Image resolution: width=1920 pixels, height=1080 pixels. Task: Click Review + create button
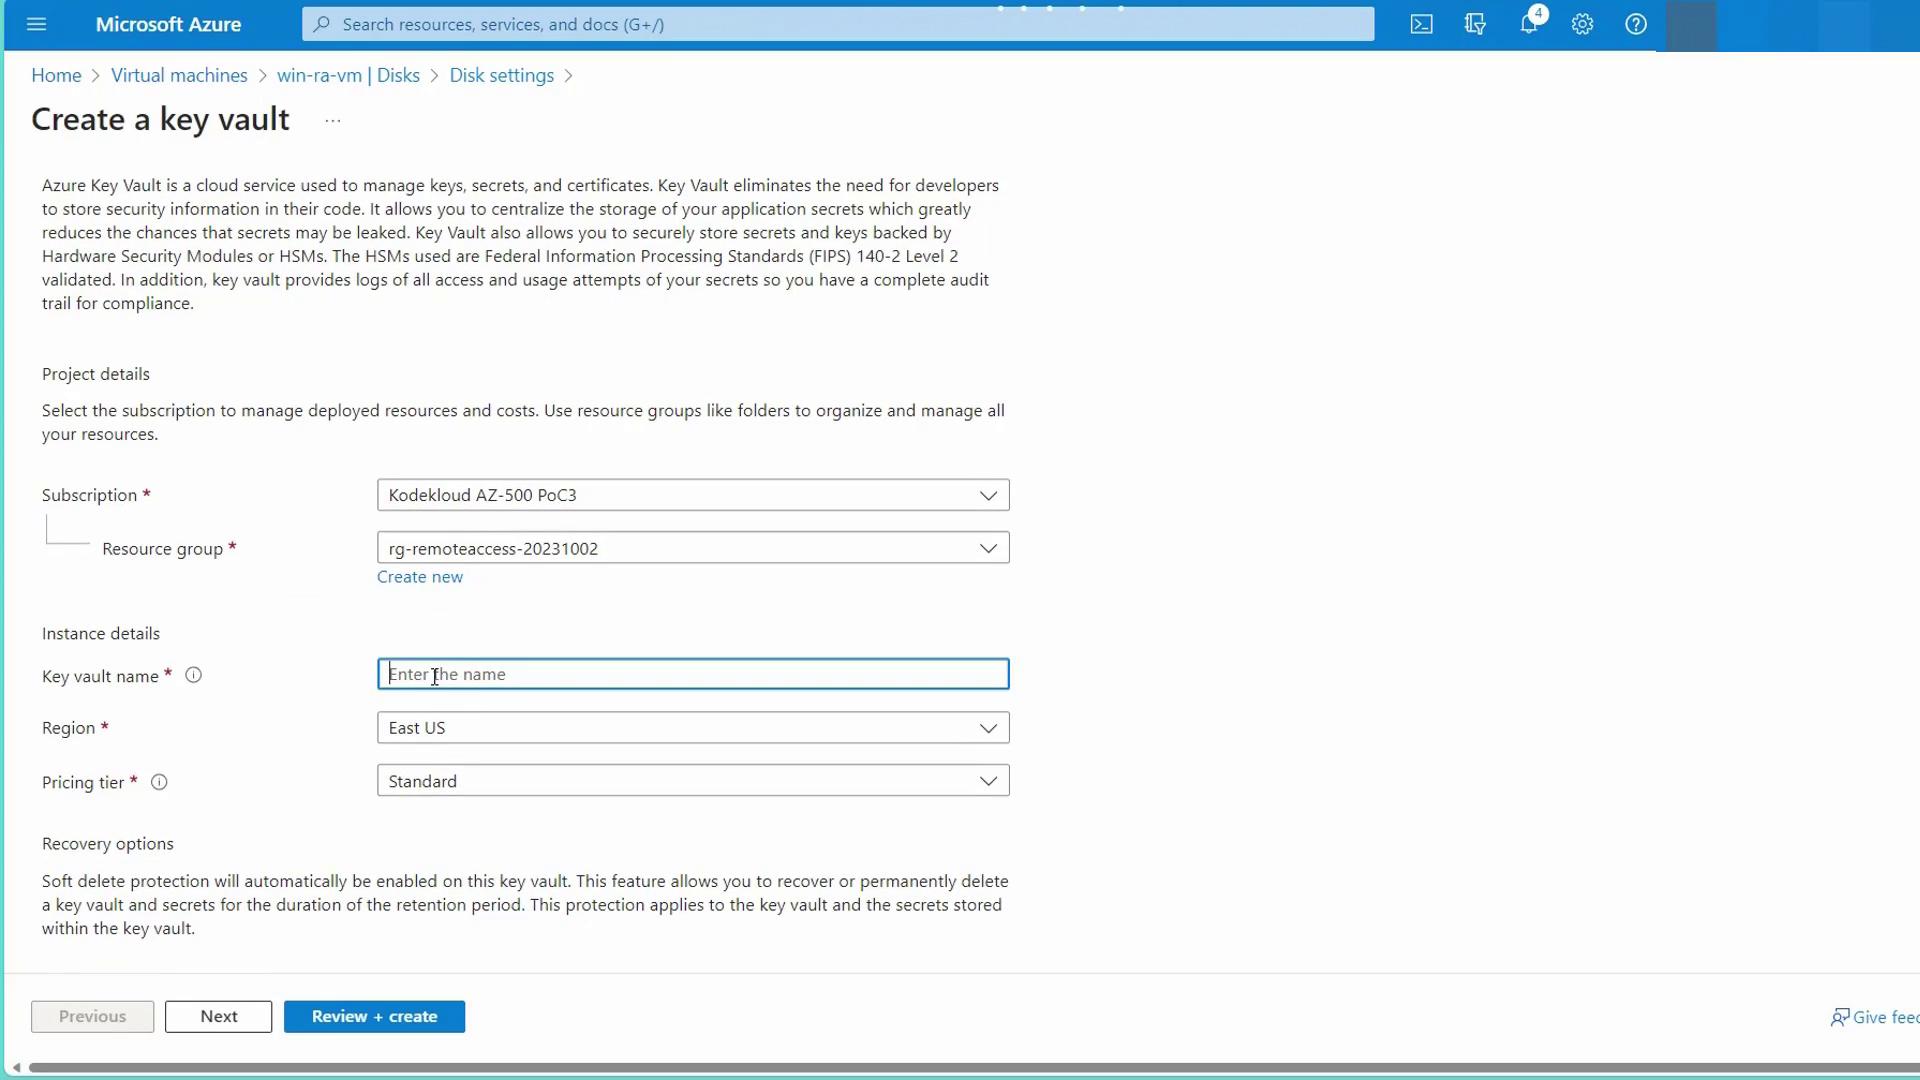click(x=374, y=1016)
